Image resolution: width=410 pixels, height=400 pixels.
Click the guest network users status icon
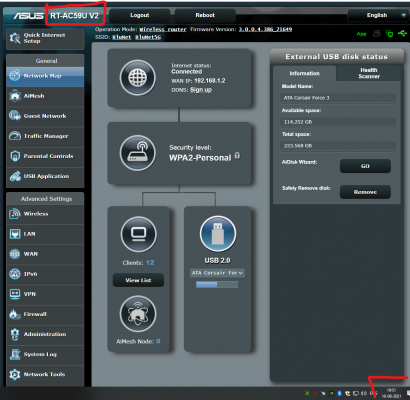pyautogui.click(x=377, y=33)
